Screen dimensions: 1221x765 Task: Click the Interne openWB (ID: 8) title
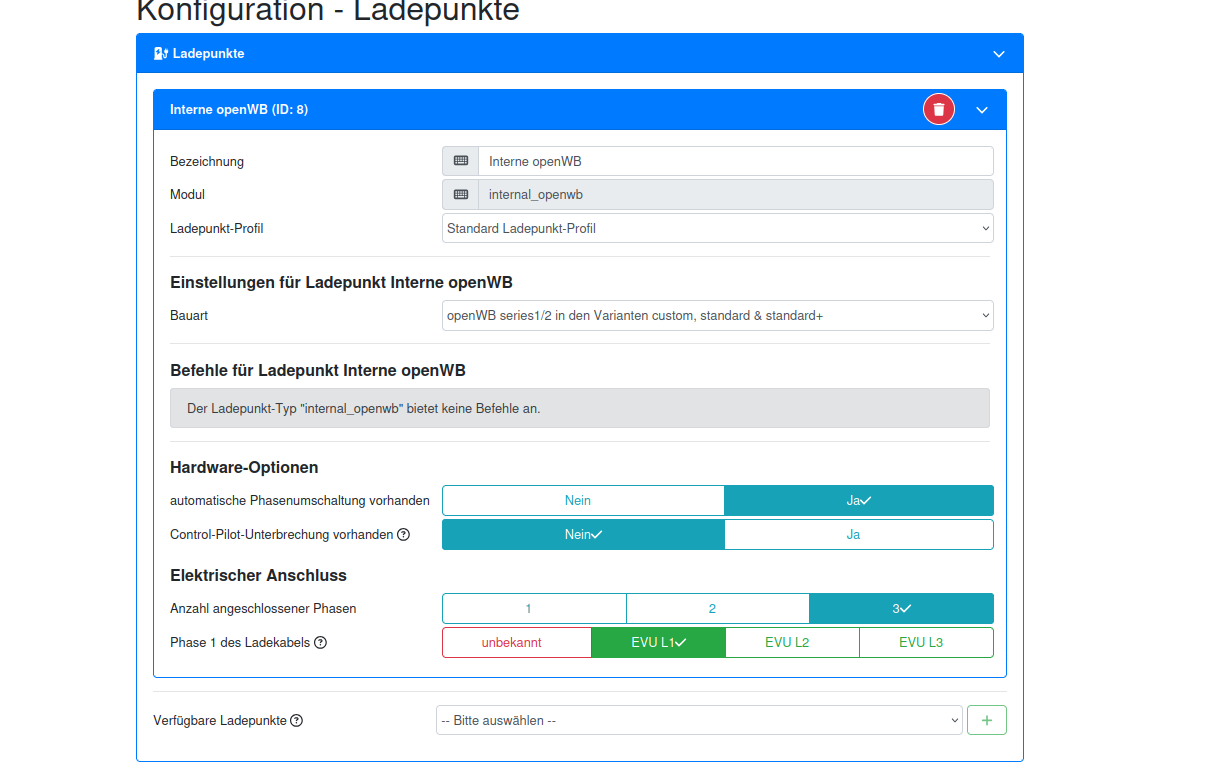[239, 110]
